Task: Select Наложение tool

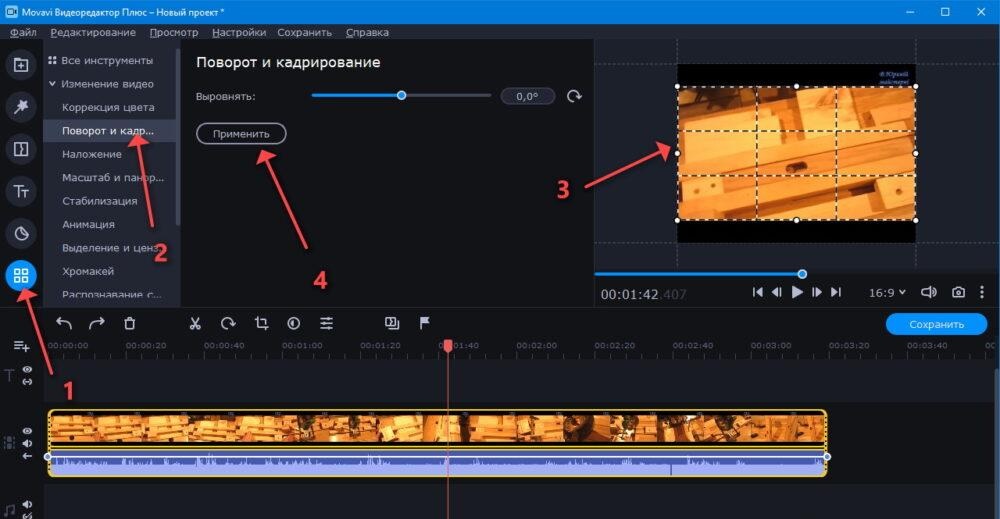Action: pyautogui.click(x=92, y=154)
